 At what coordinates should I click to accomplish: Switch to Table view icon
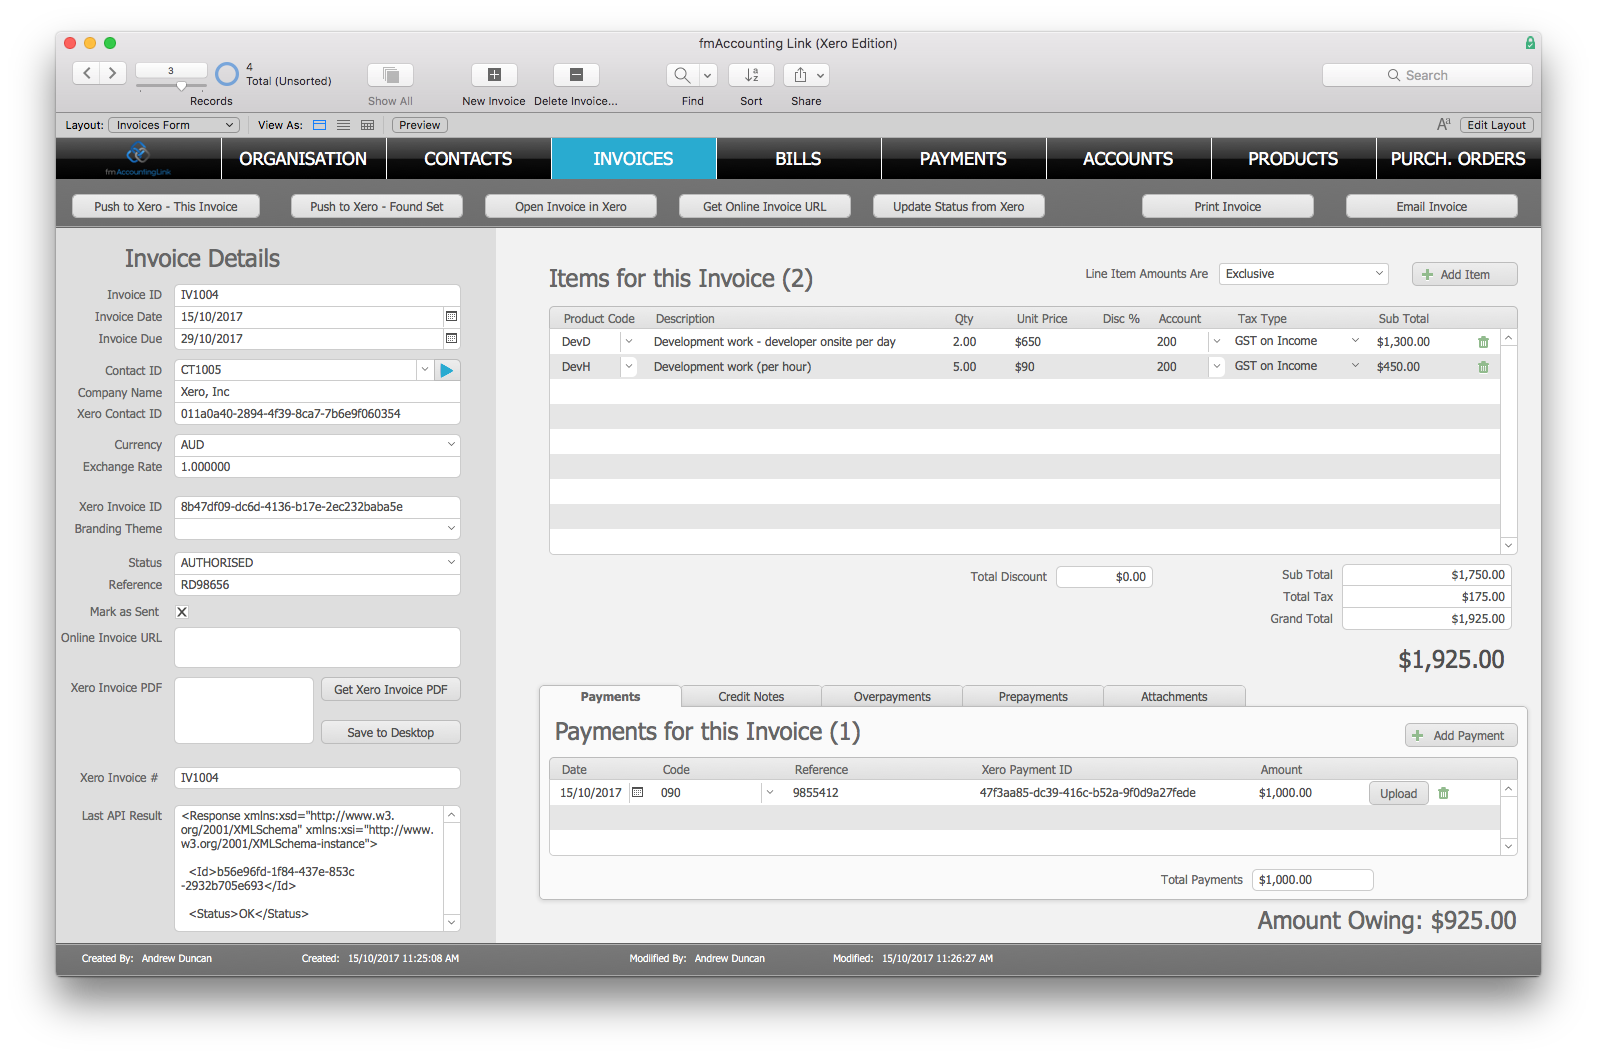(x=368, y=125)
